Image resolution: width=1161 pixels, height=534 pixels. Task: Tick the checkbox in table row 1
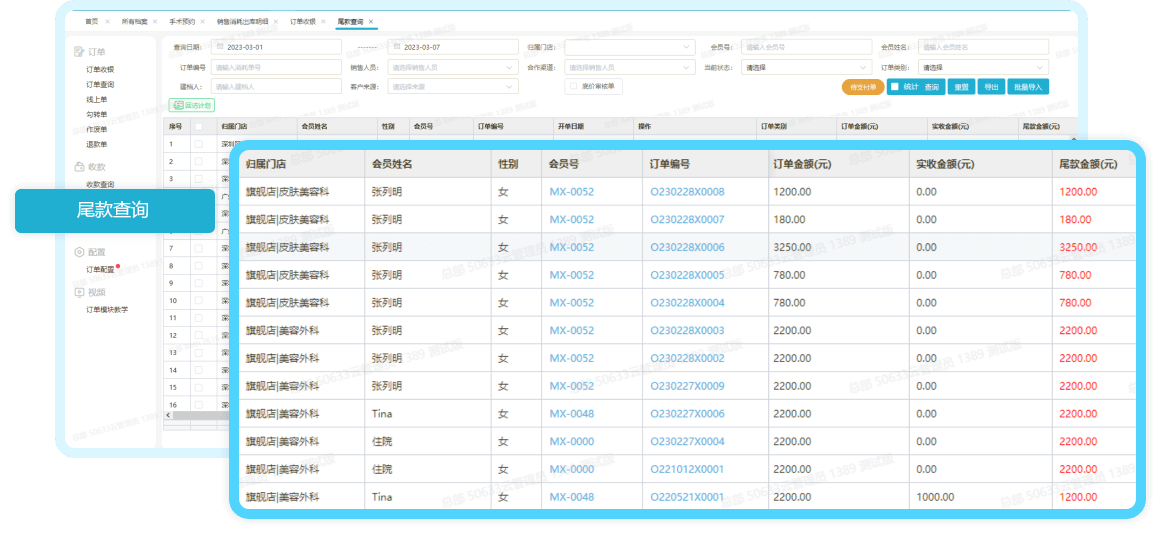click(x=198, y=144)
